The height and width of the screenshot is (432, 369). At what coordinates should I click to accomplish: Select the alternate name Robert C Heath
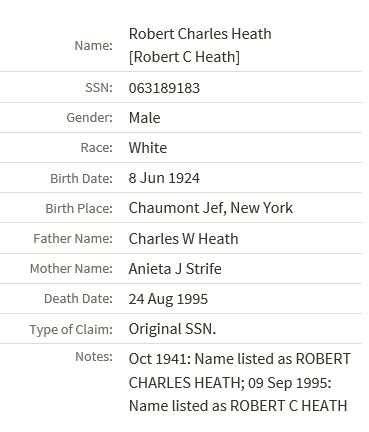(x=184, y=57)
